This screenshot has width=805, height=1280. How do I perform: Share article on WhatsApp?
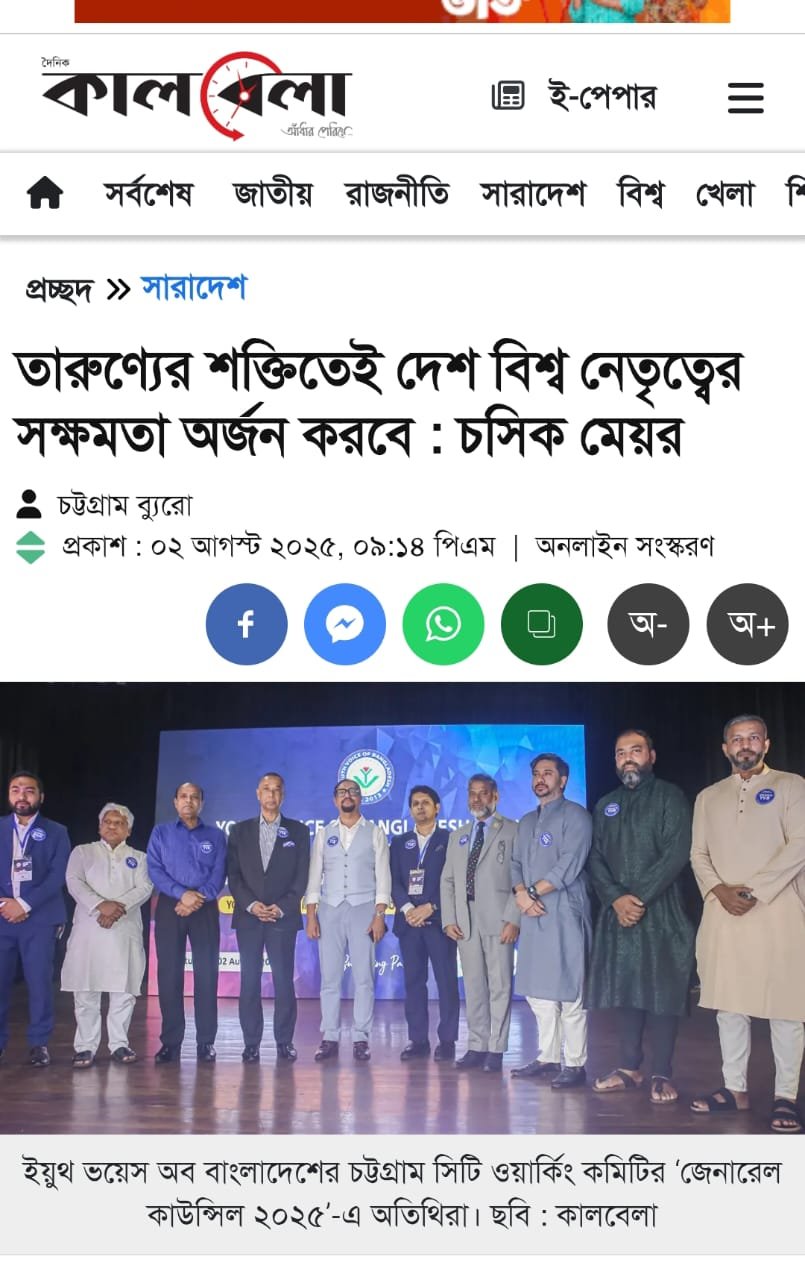click(443, 624)
